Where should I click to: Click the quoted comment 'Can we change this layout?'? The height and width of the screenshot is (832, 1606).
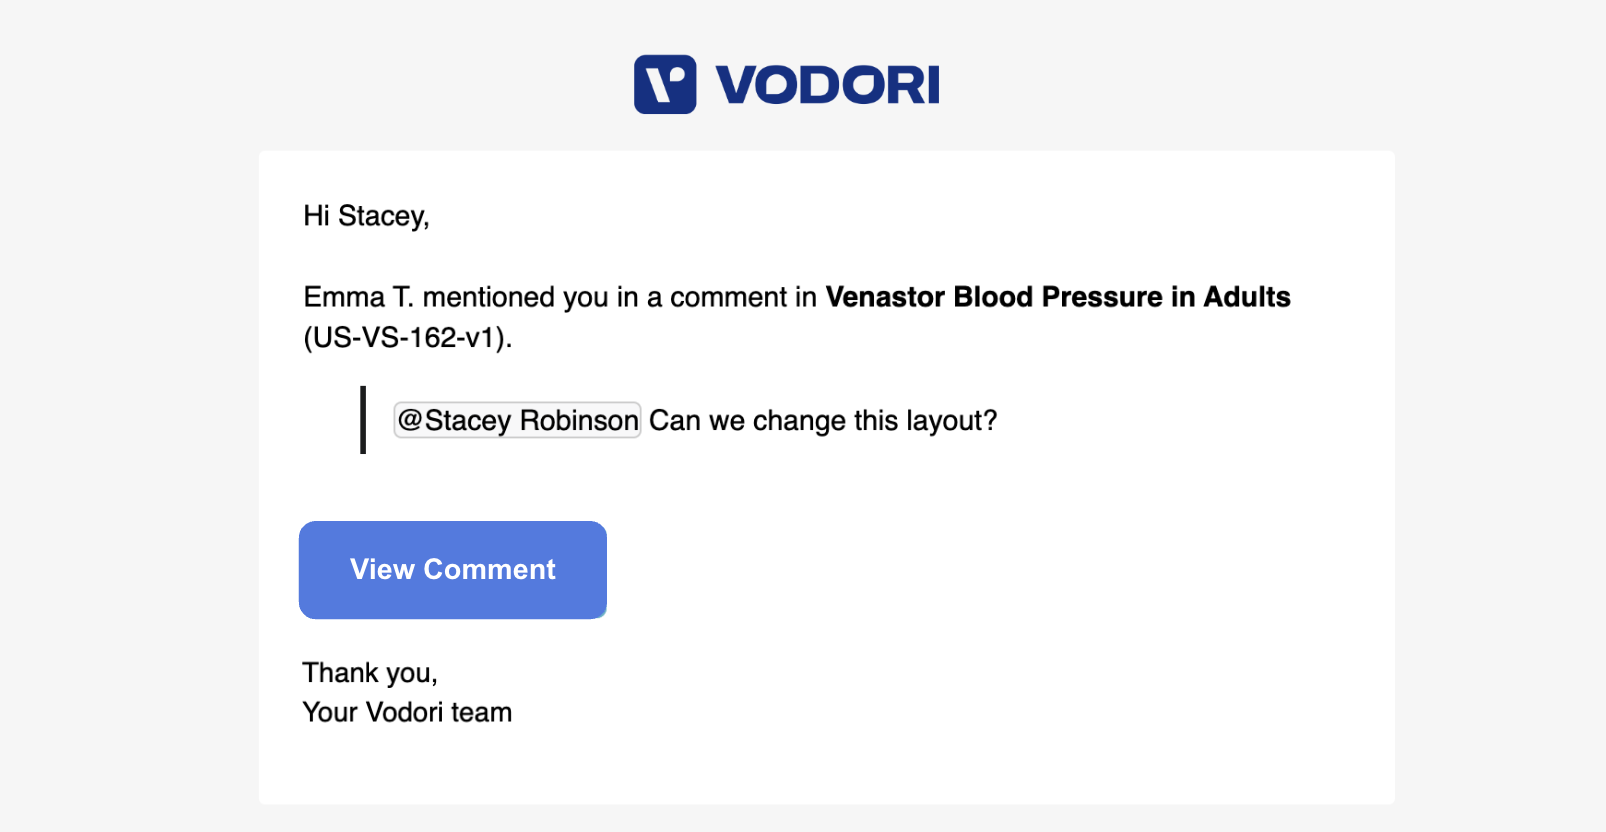(x=823, y=421)
